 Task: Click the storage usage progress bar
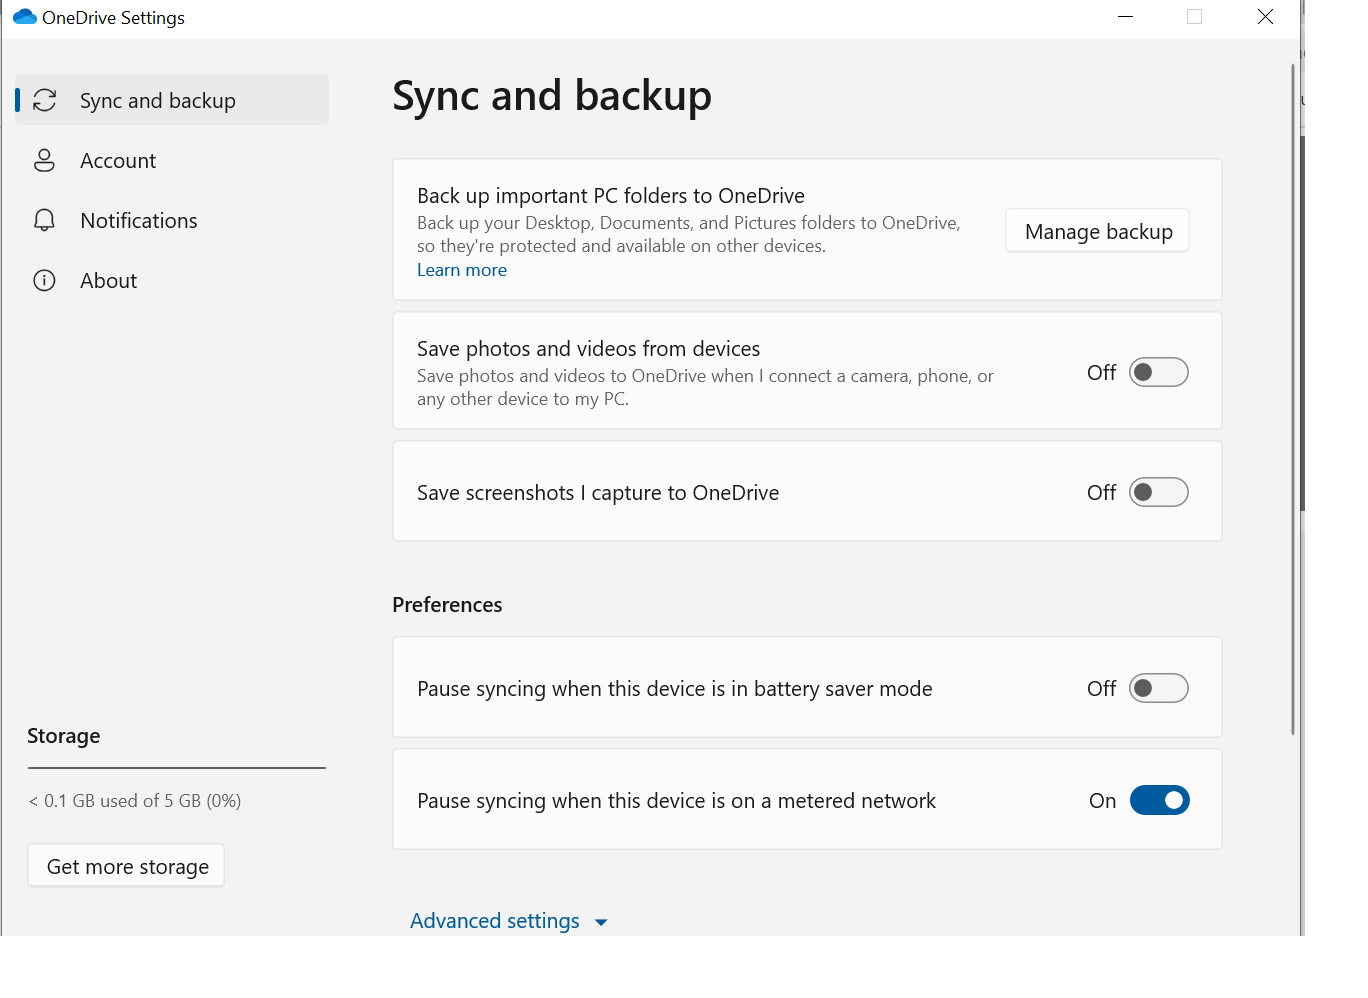click(x=177, y=768)
